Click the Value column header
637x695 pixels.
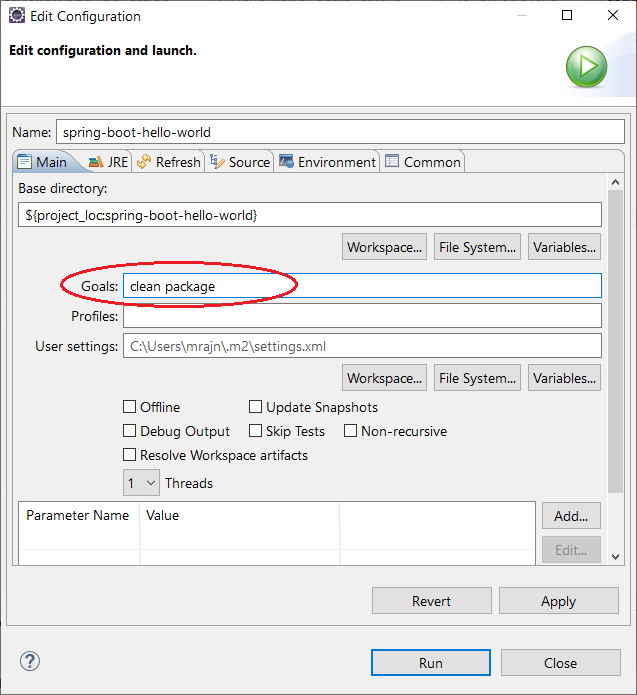tap(239, 515)
